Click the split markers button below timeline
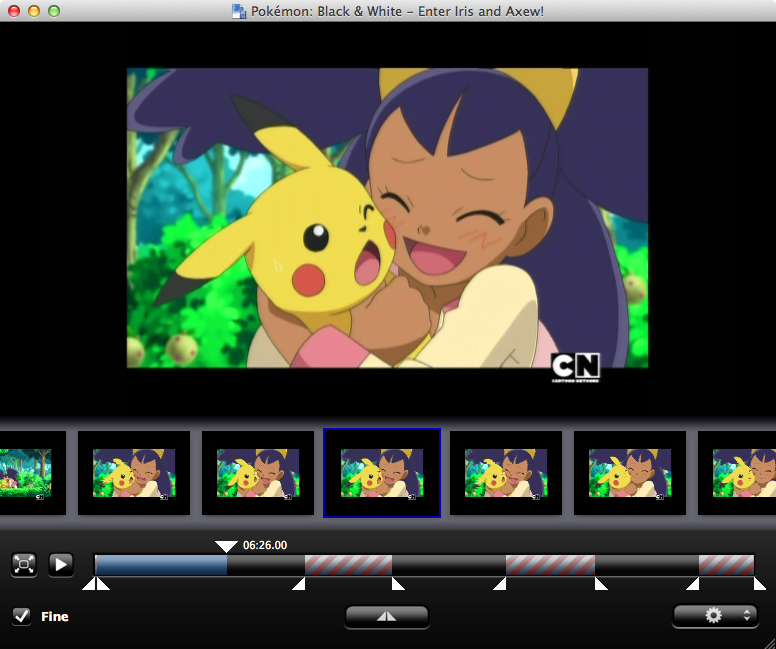This screenshot has width=776, height=649. click(x=387, y=617)
